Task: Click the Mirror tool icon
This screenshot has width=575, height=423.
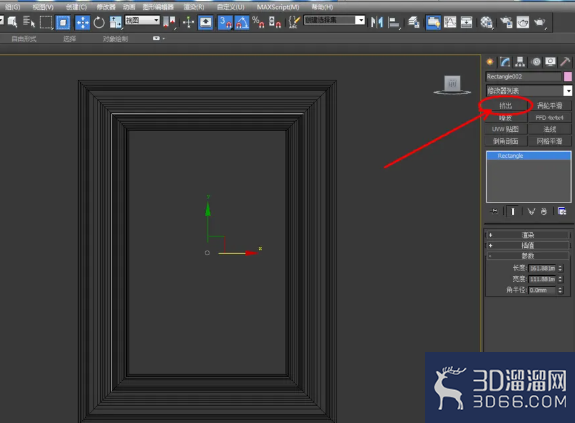Action: pyautogui.click(x=377, y=23)
